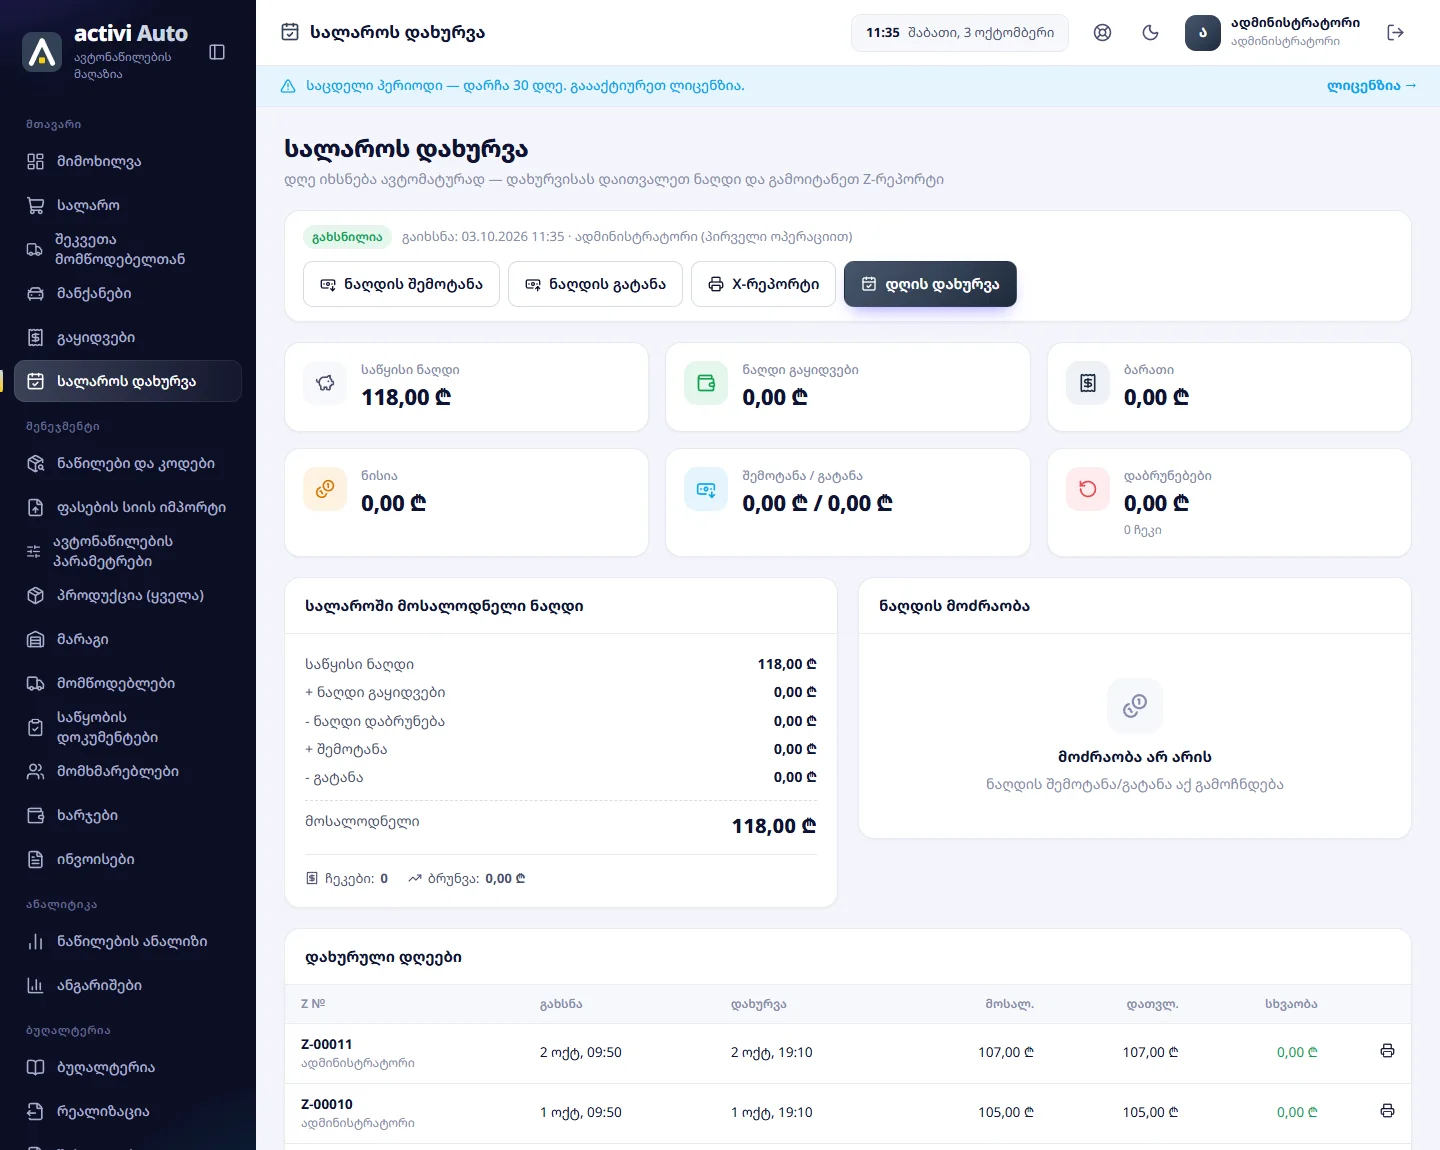Click the Z-00010 row number
Image resolution: width=1440 pixels, height=1150 pixels.
[327, 1104]
